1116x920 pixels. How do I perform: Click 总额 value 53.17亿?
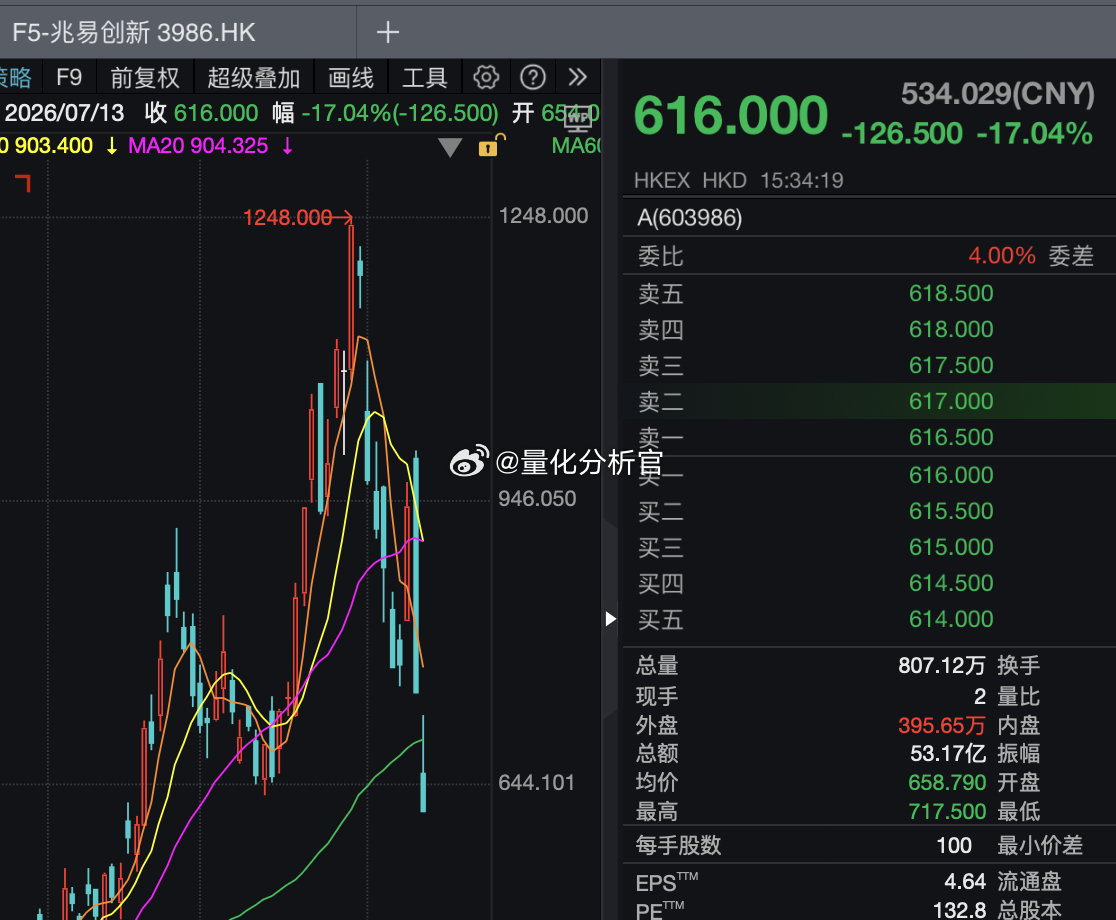[x=947, y=754]
